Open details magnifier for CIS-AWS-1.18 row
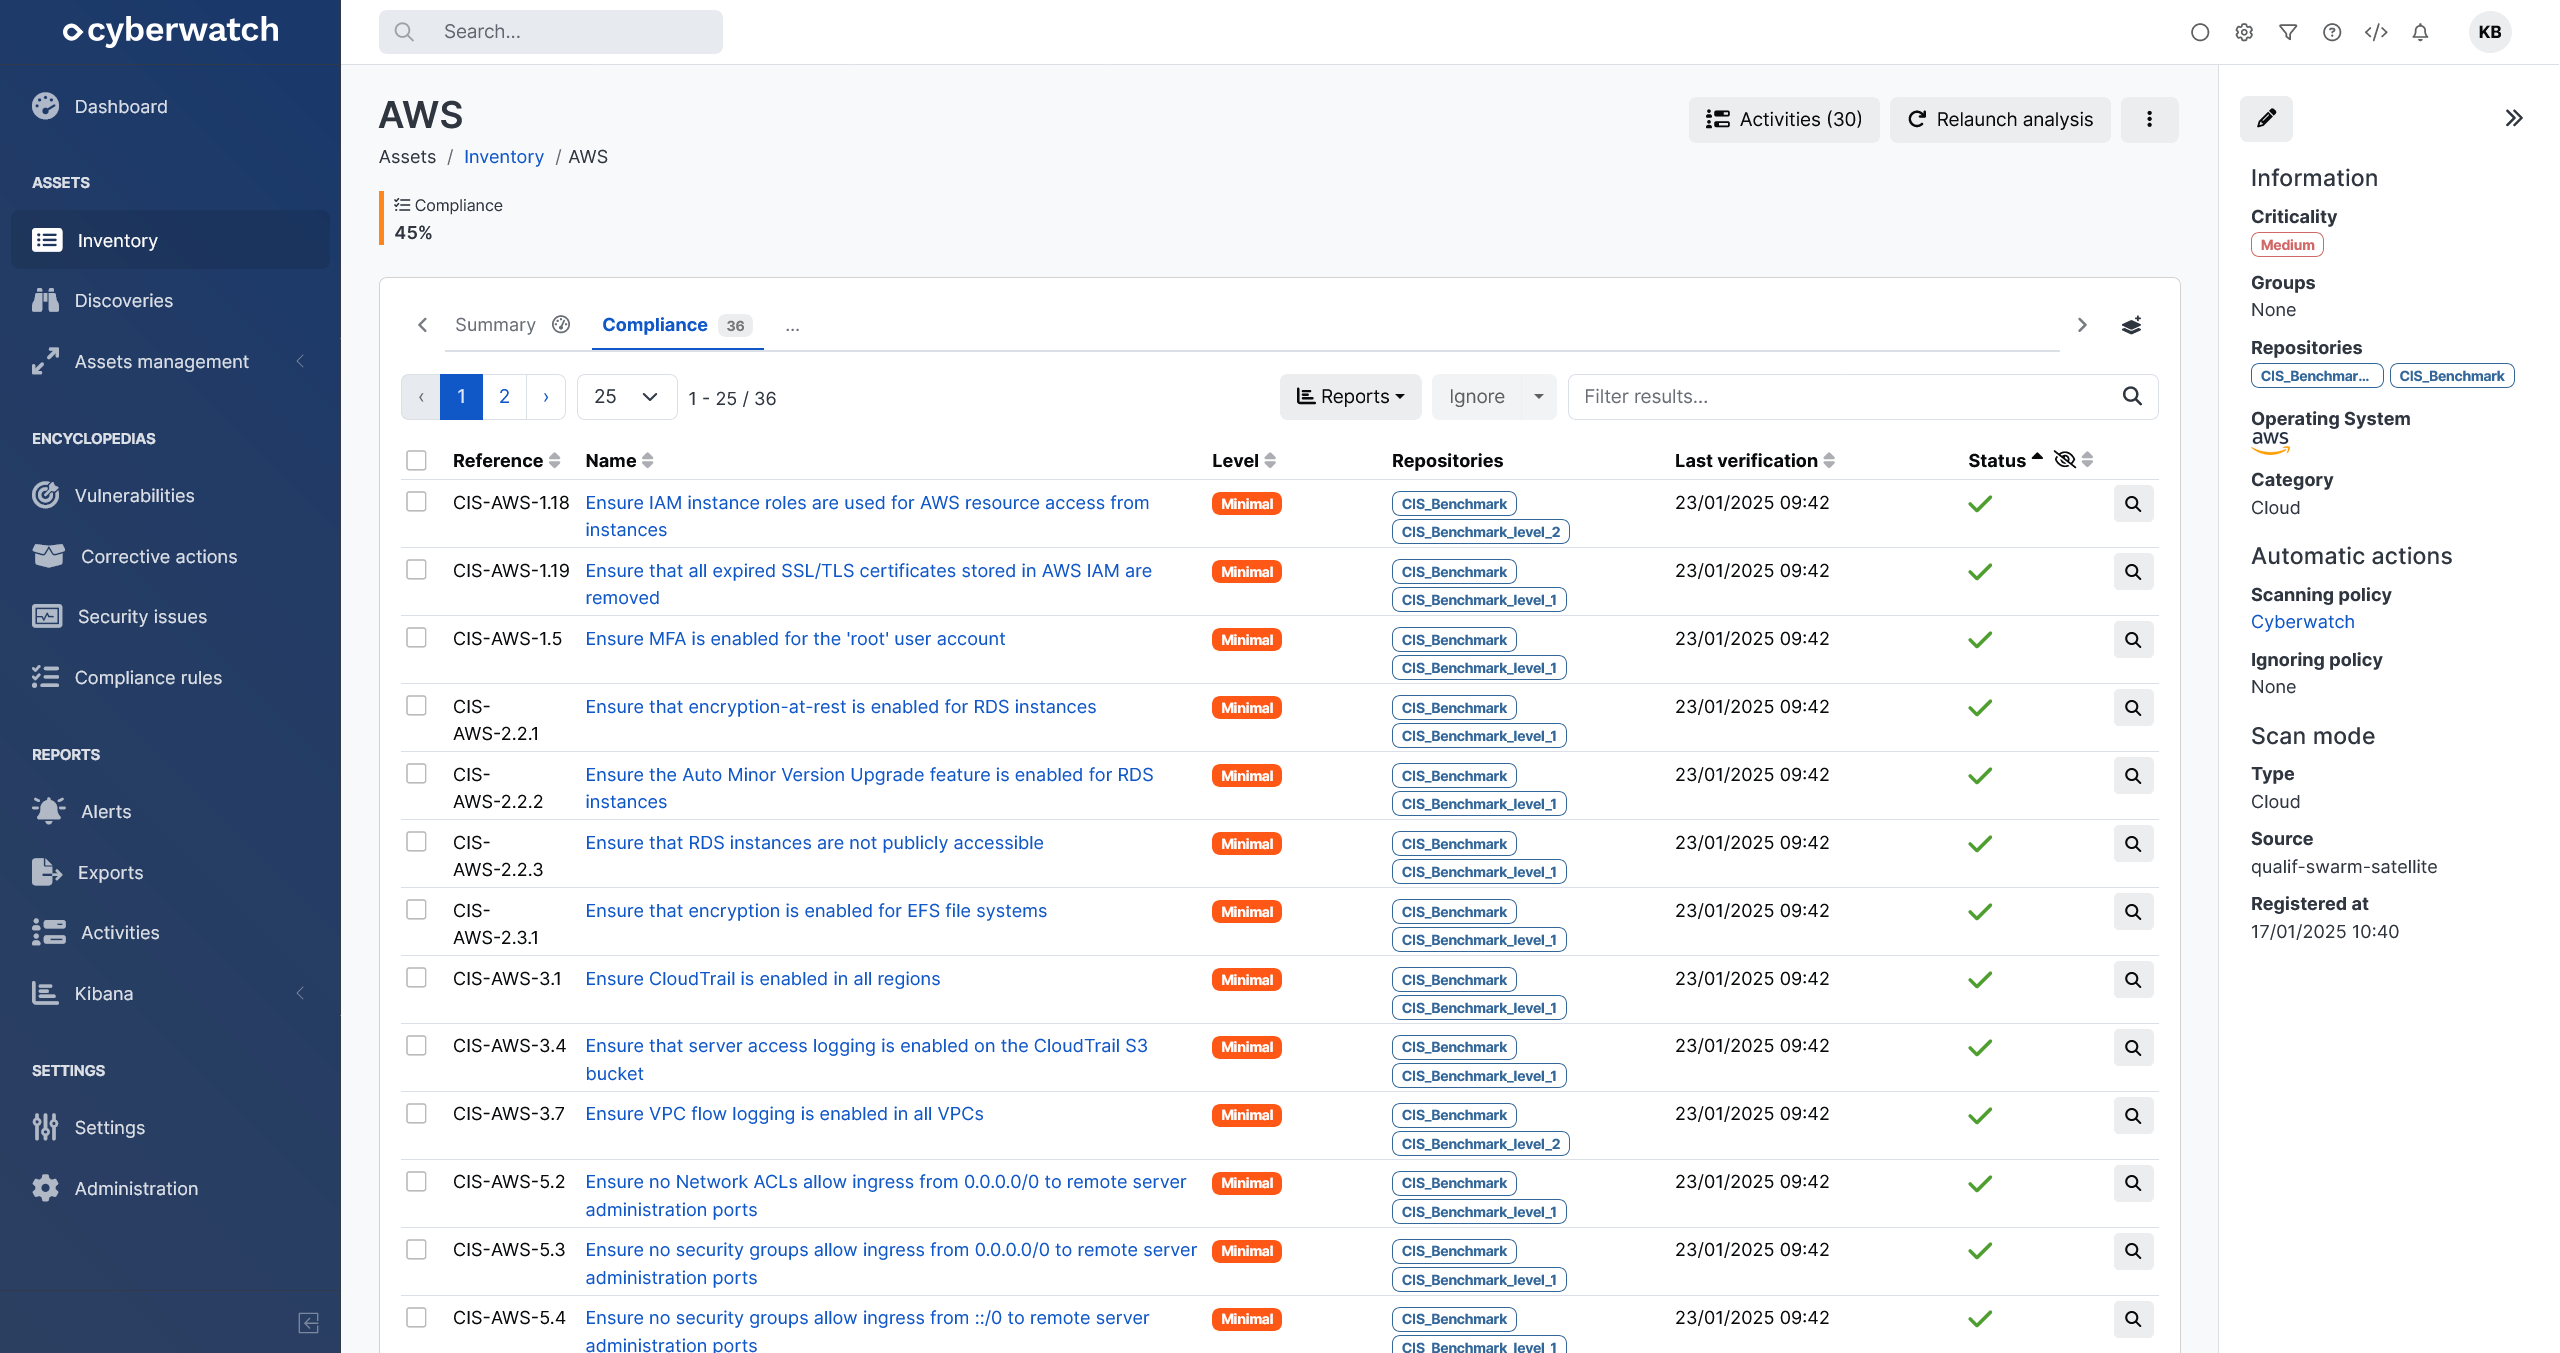The image size is (2560, 1353). coord(2133,504)
